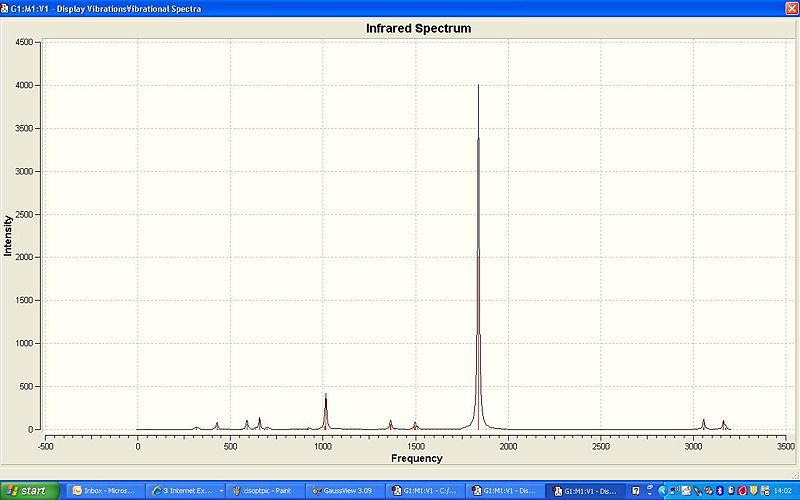Click the yellow shield security tray icon

pos(754,491)
